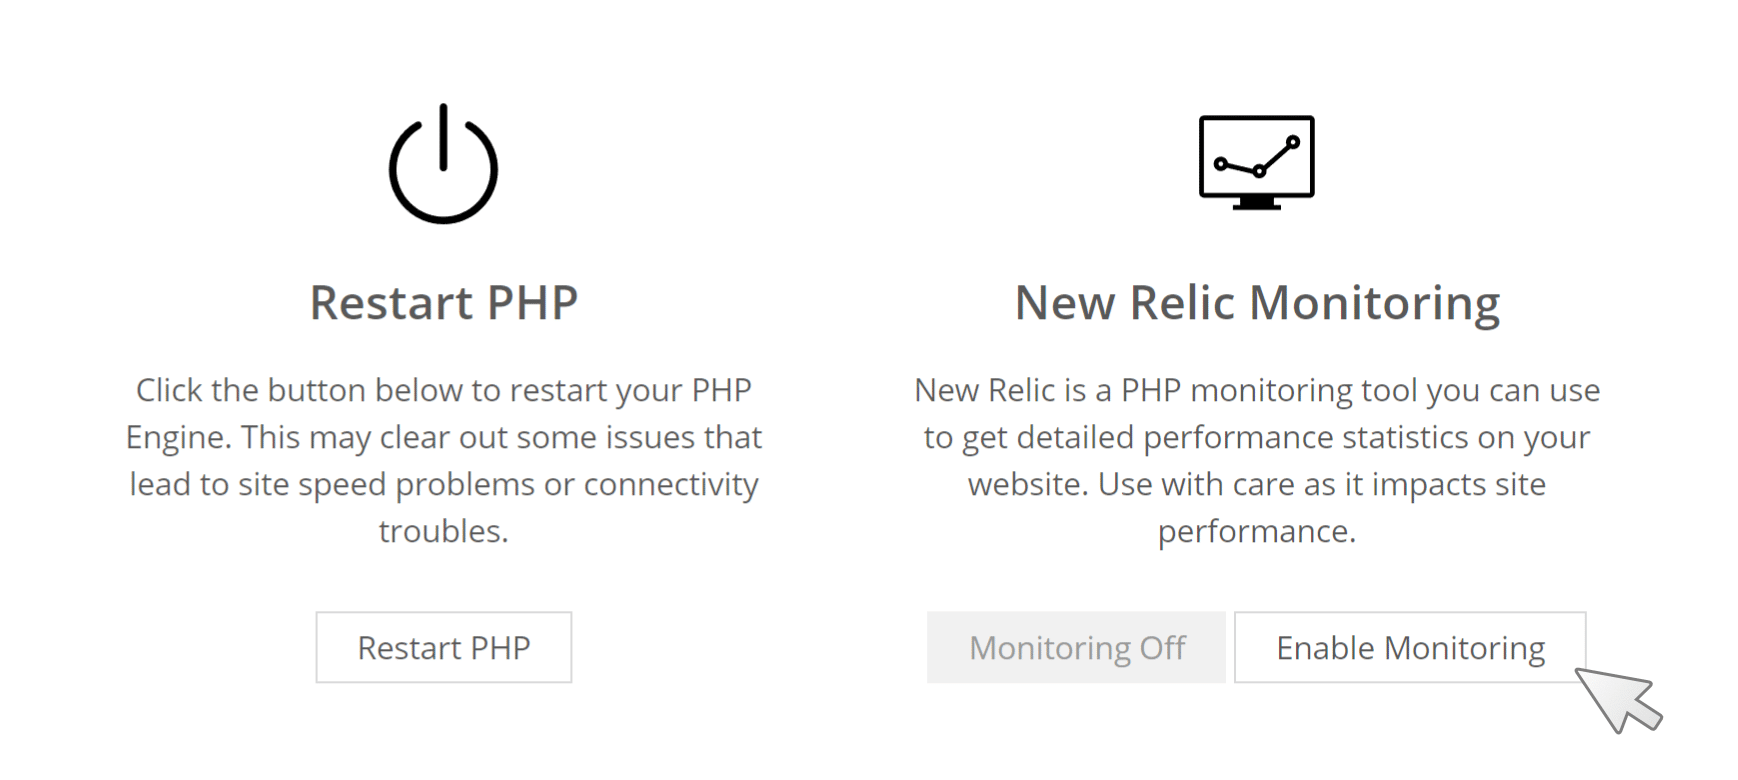The height and width of the screenshot is (780, 1738).
Task: Click the rising line chart inside monitor icon
Action: point(1257,156)
